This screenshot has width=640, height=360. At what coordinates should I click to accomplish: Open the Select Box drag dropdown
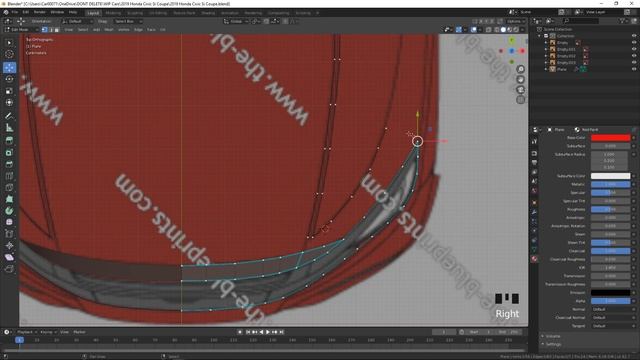(x=127, y=21)
